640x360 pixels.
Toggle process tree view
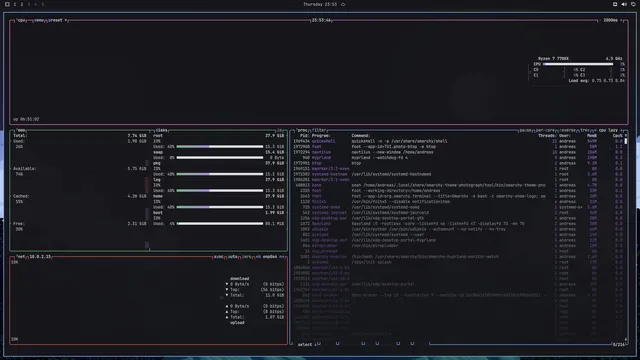tap(585, 130)
